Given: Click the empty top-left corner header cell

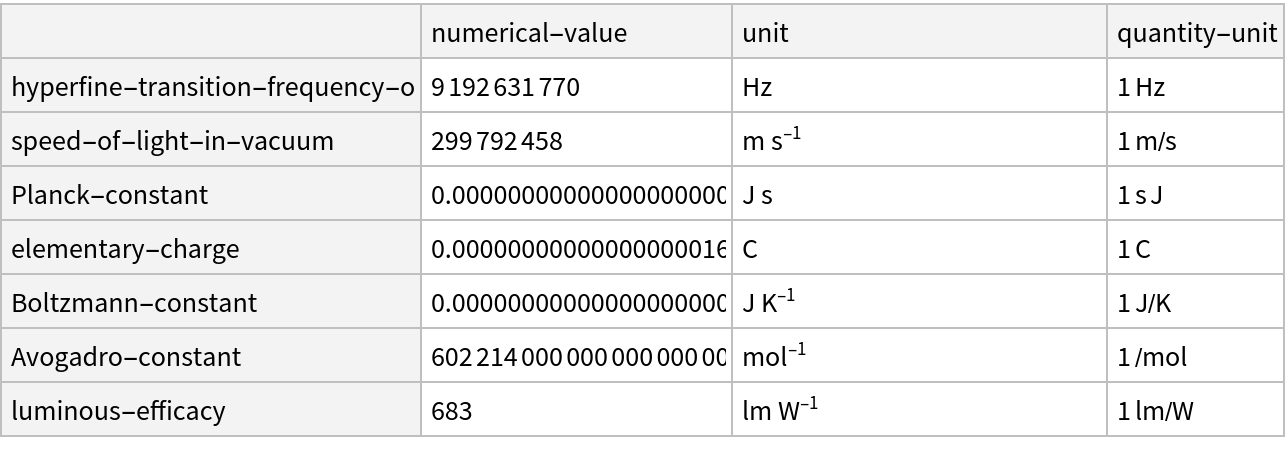Looking at the screenshot, I should (x=211, y=32).
